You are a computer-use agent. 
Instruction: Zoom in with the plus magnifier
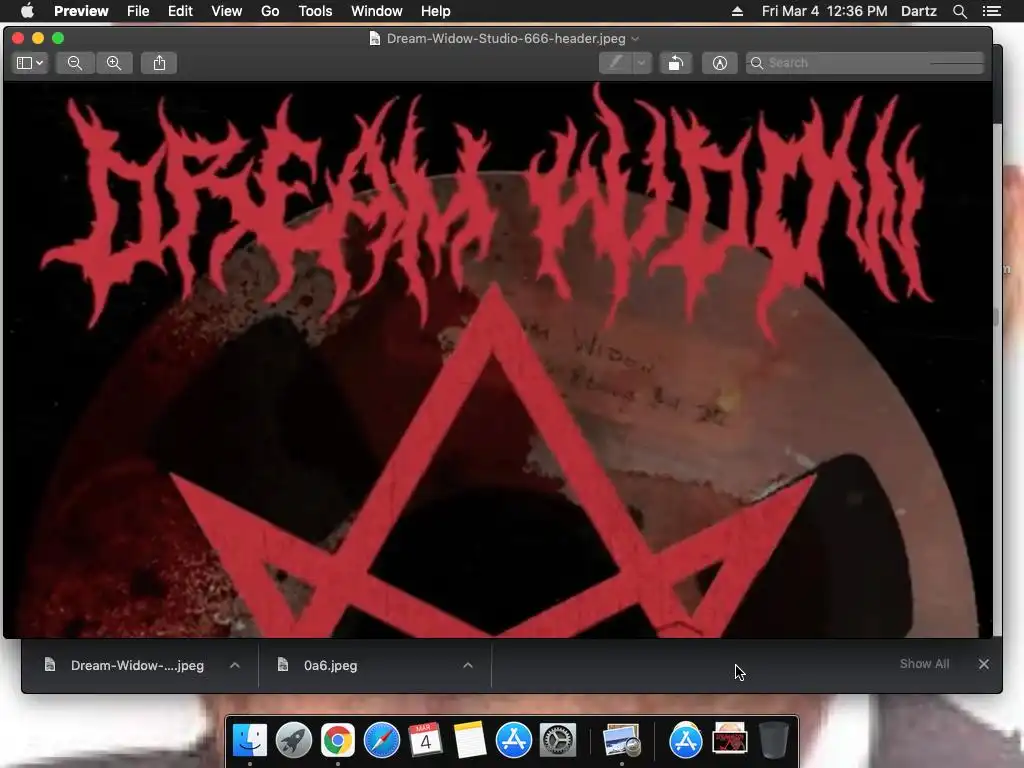point(114,63)
